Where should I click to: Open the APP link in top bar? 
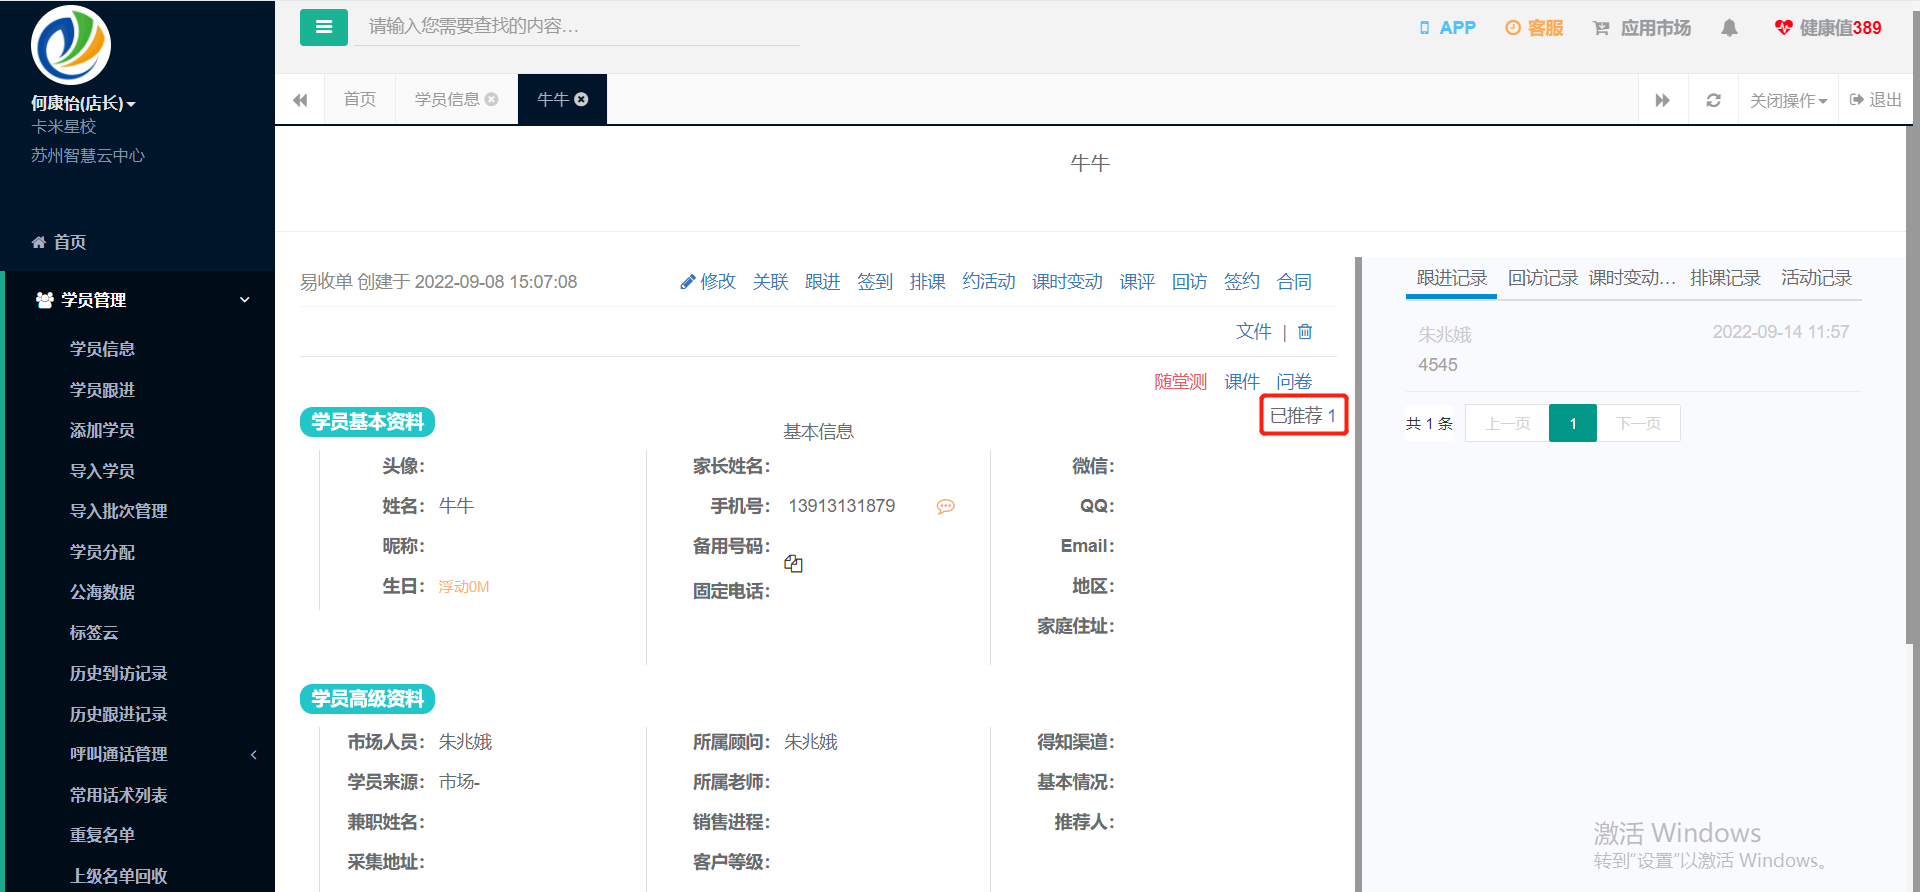[1447, 28]
